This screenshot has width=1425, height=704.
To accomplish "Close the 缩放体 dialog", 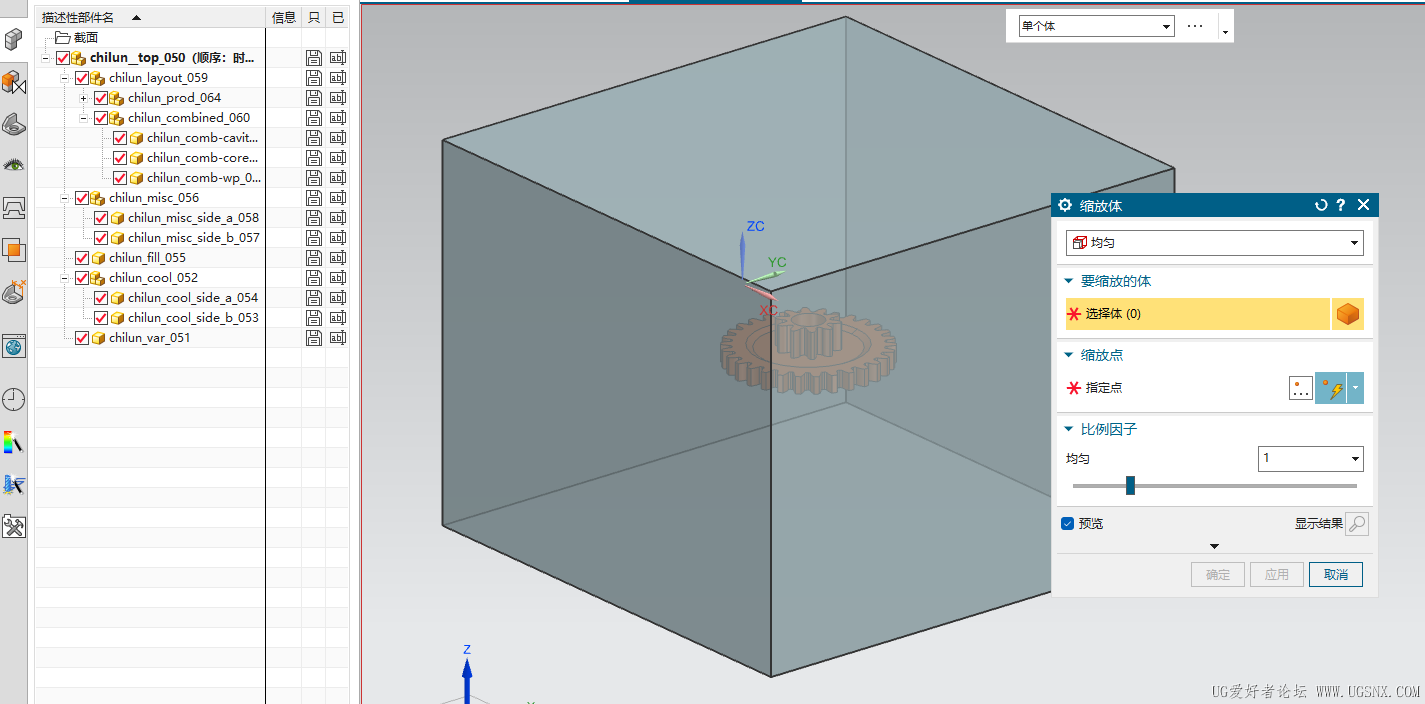I will [1363, 205].
